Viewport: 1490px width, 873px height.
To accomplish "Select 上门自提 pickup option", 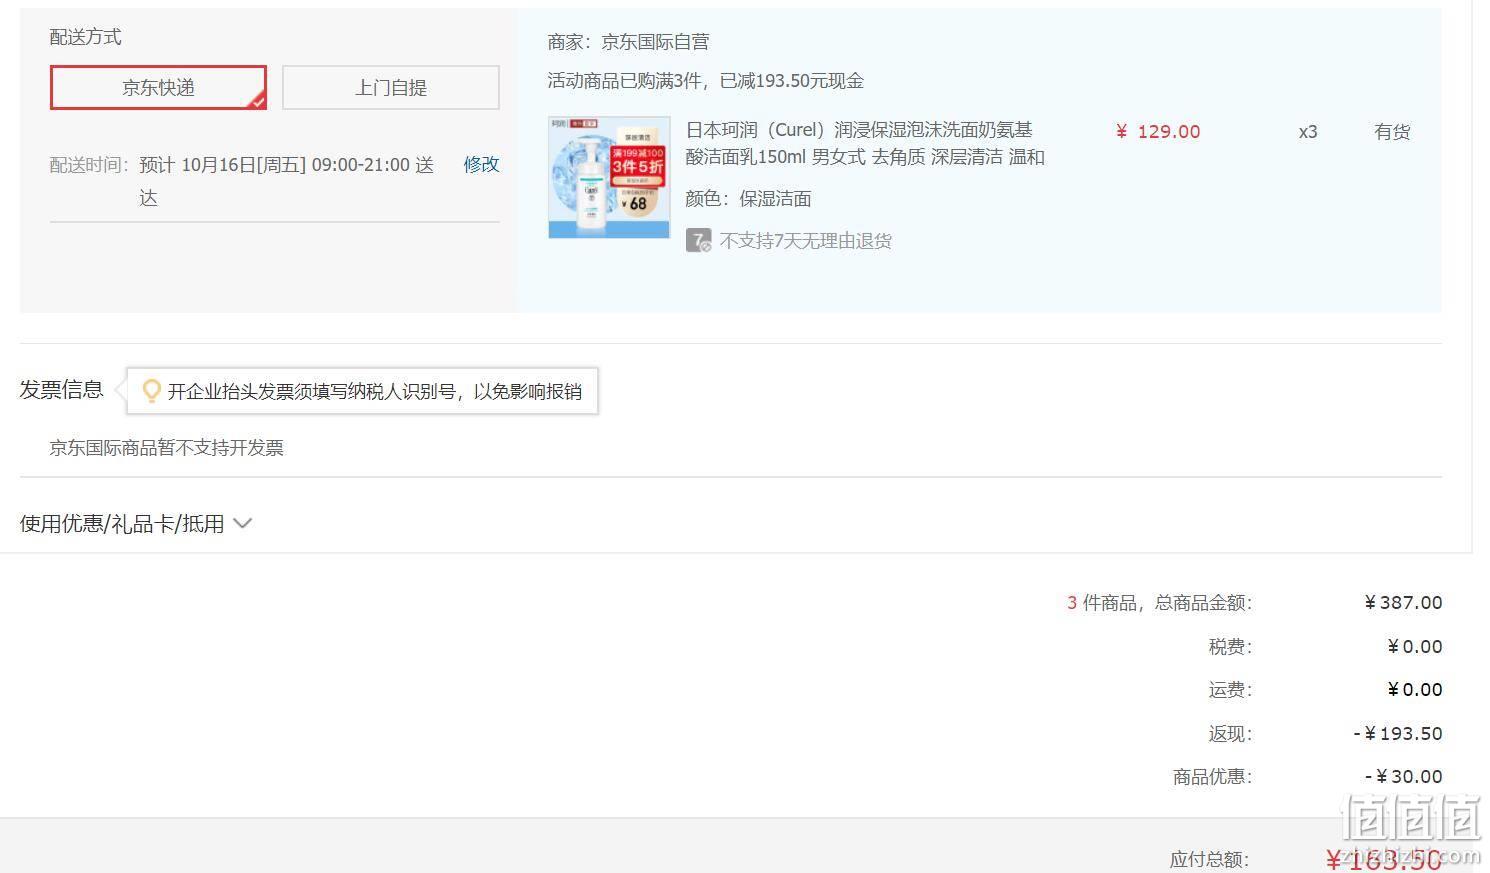I will click(x=391, y=88).
